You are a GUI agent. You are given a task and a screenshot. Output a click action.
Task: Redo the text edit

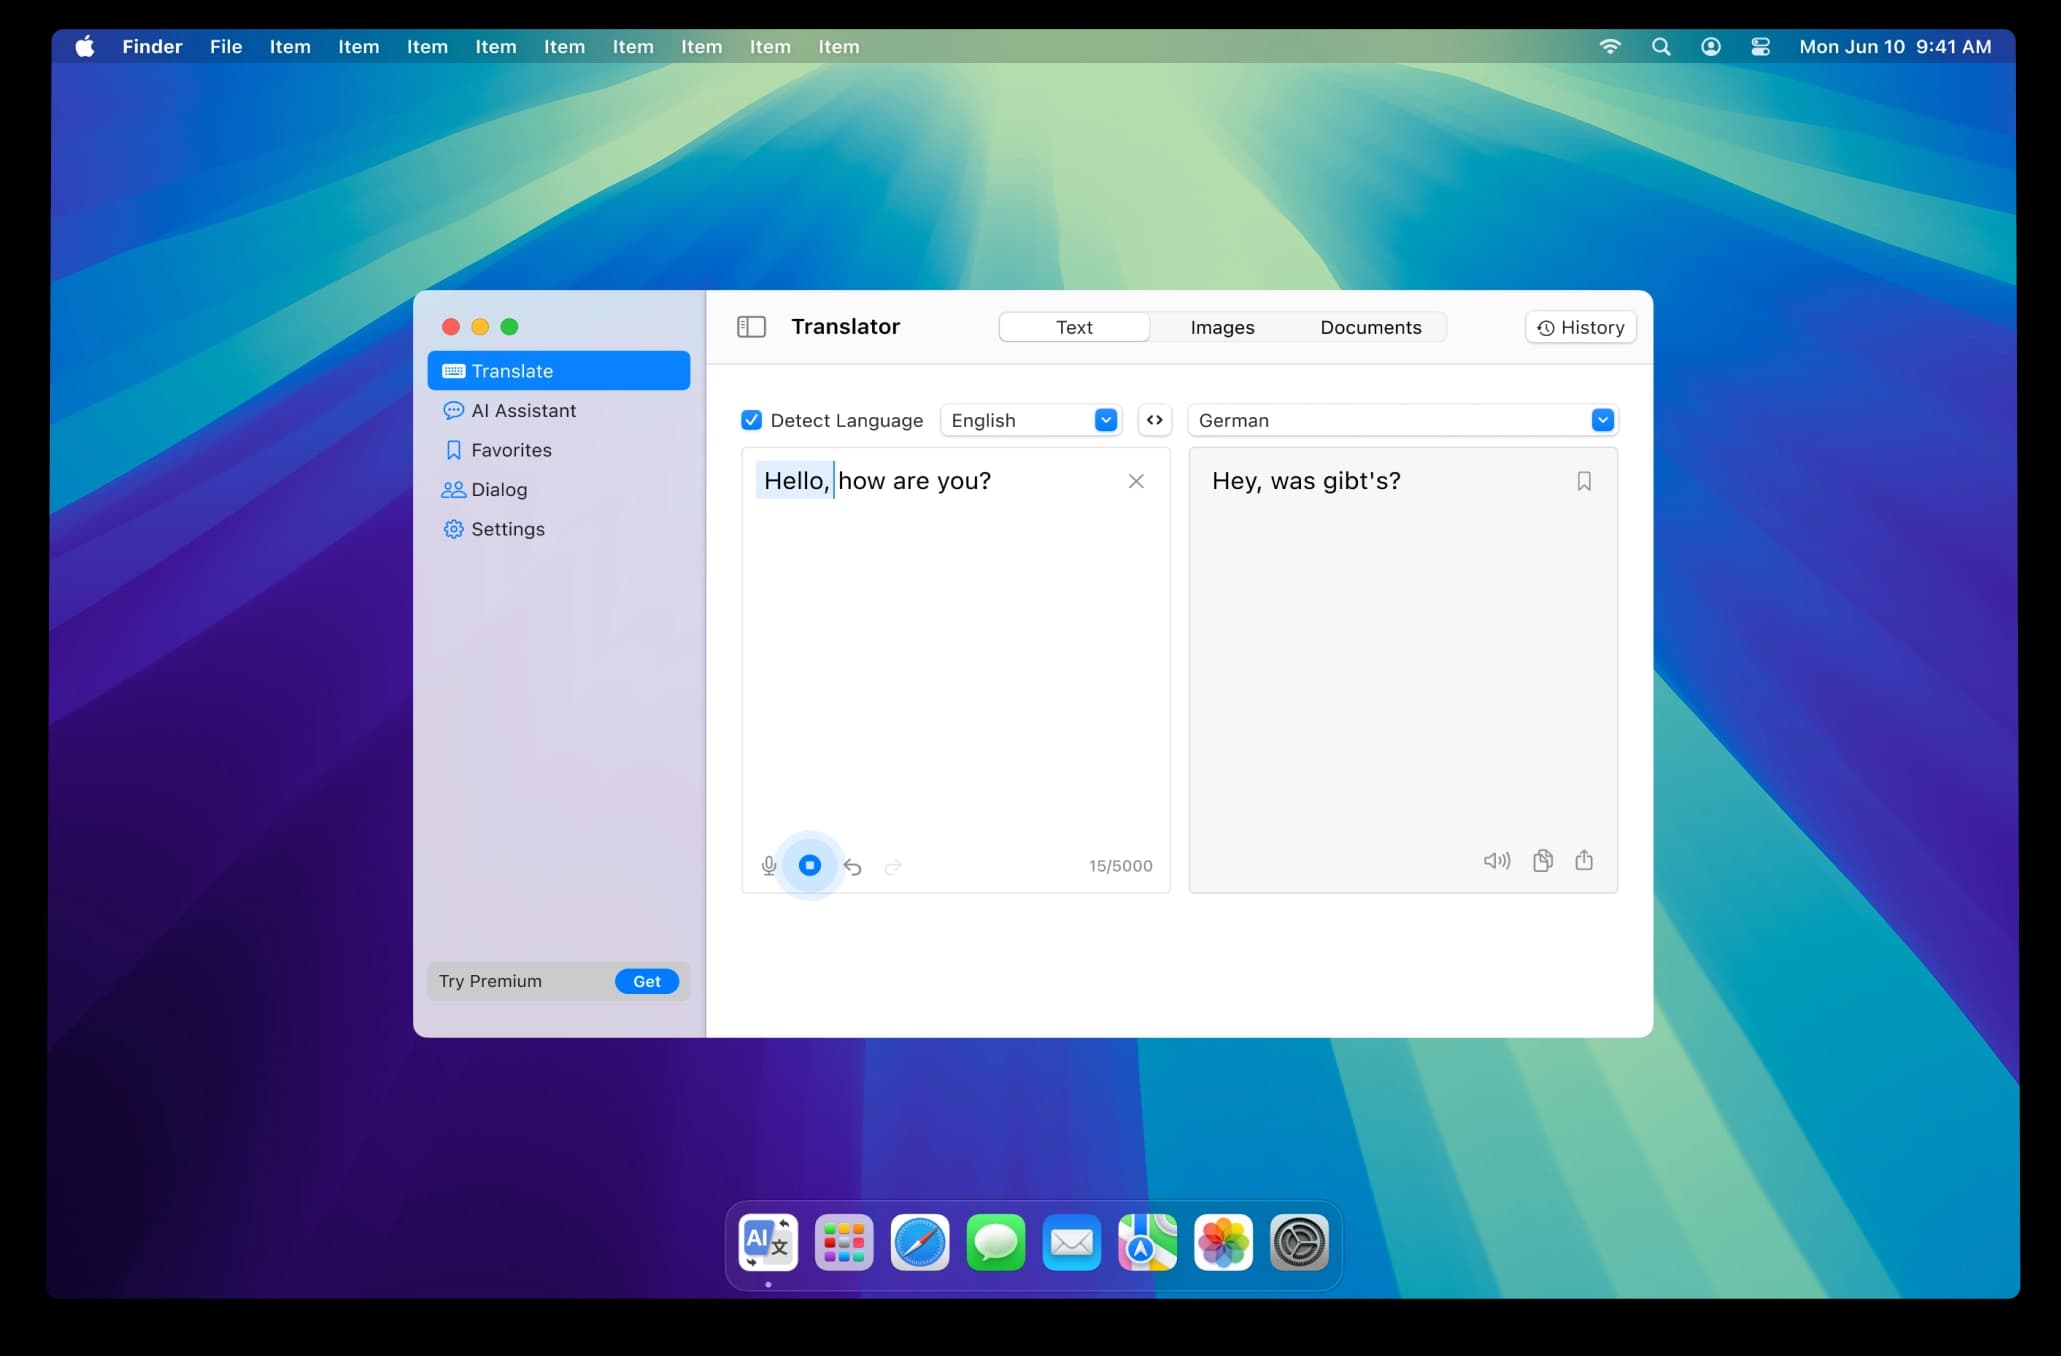pos(893,866)
